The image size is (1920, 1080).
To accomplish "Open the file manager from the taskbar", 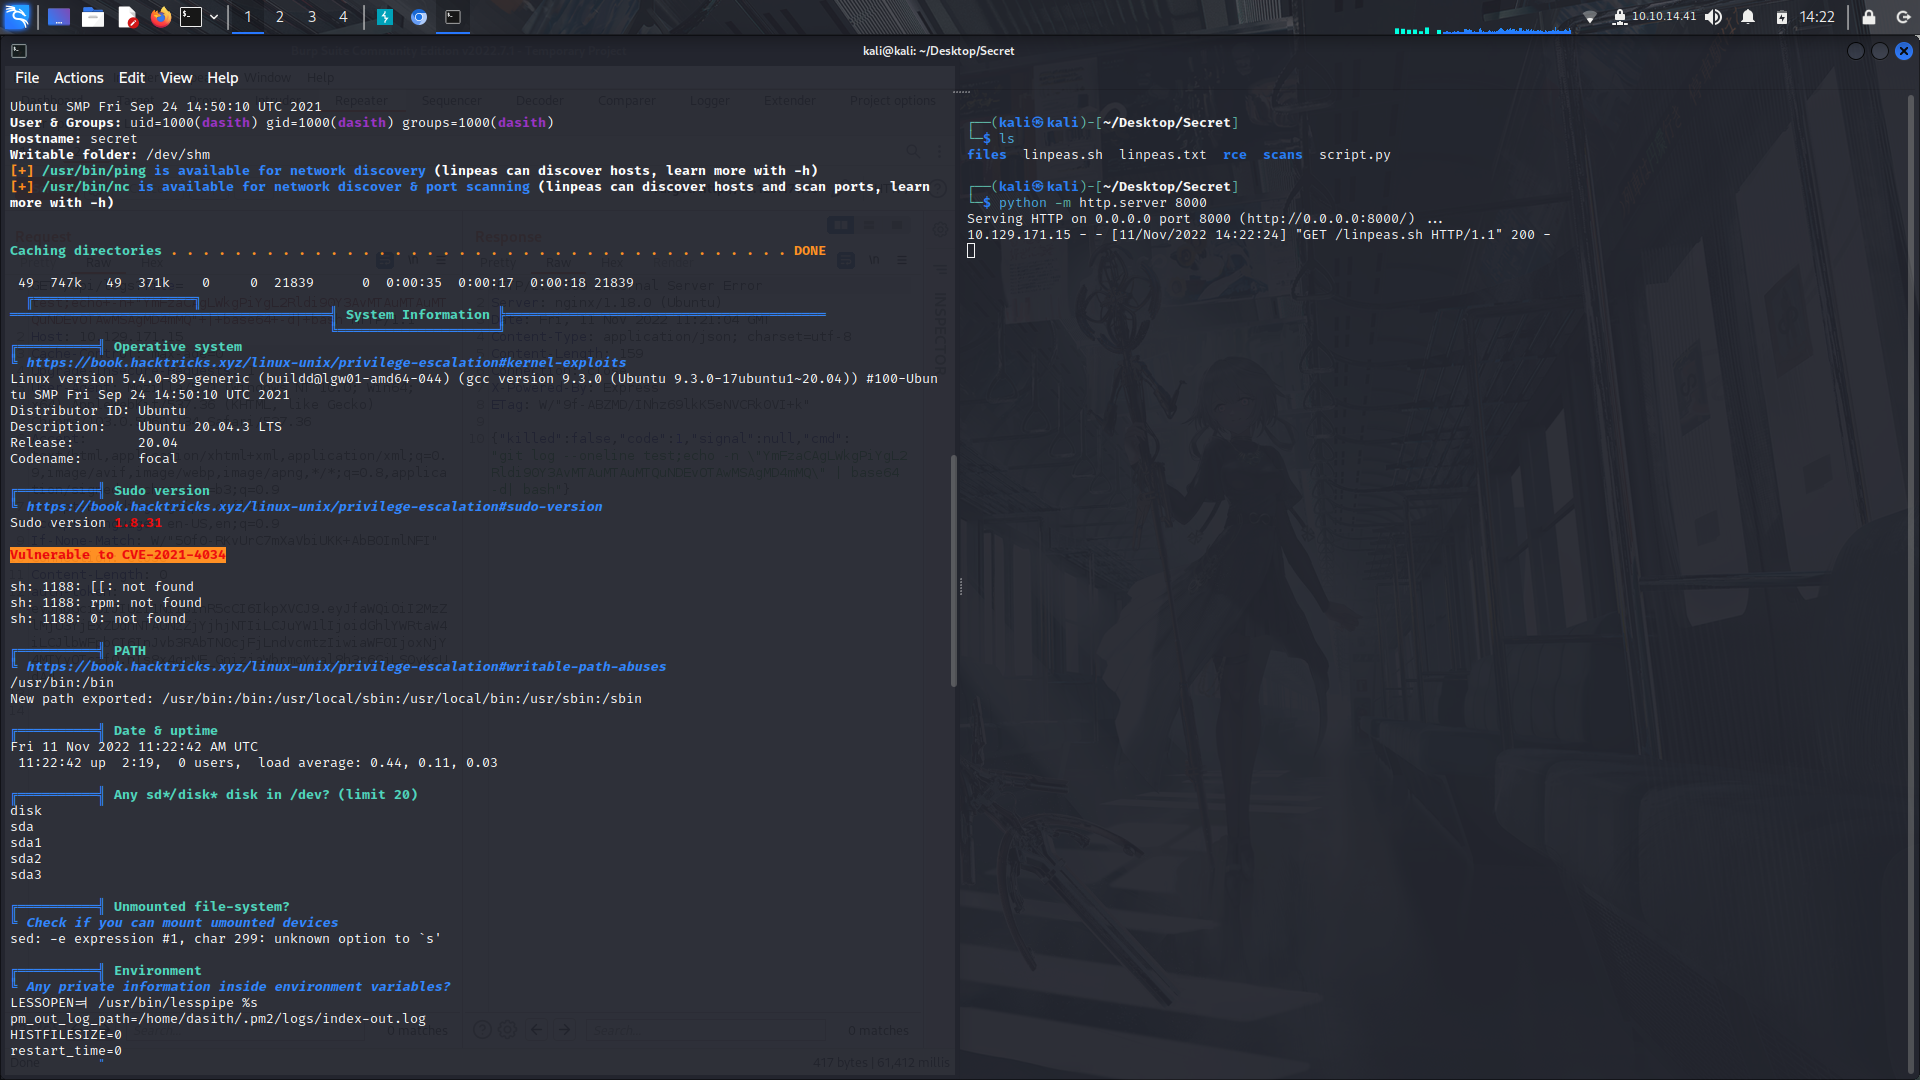I will pyautogui.click(x=92, y=17).
